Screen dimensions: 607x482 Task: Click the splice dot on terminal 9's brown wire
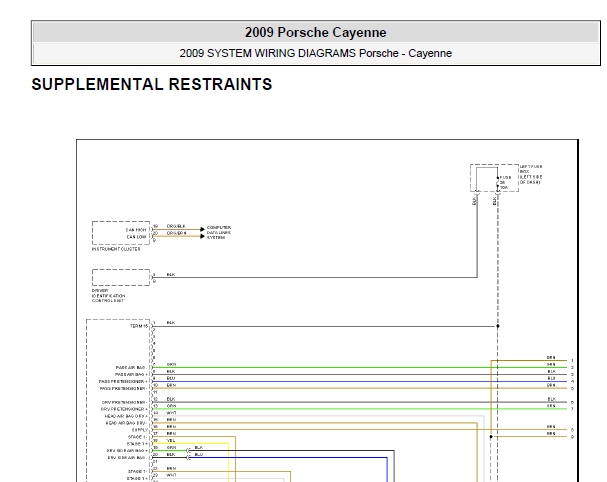491,437
